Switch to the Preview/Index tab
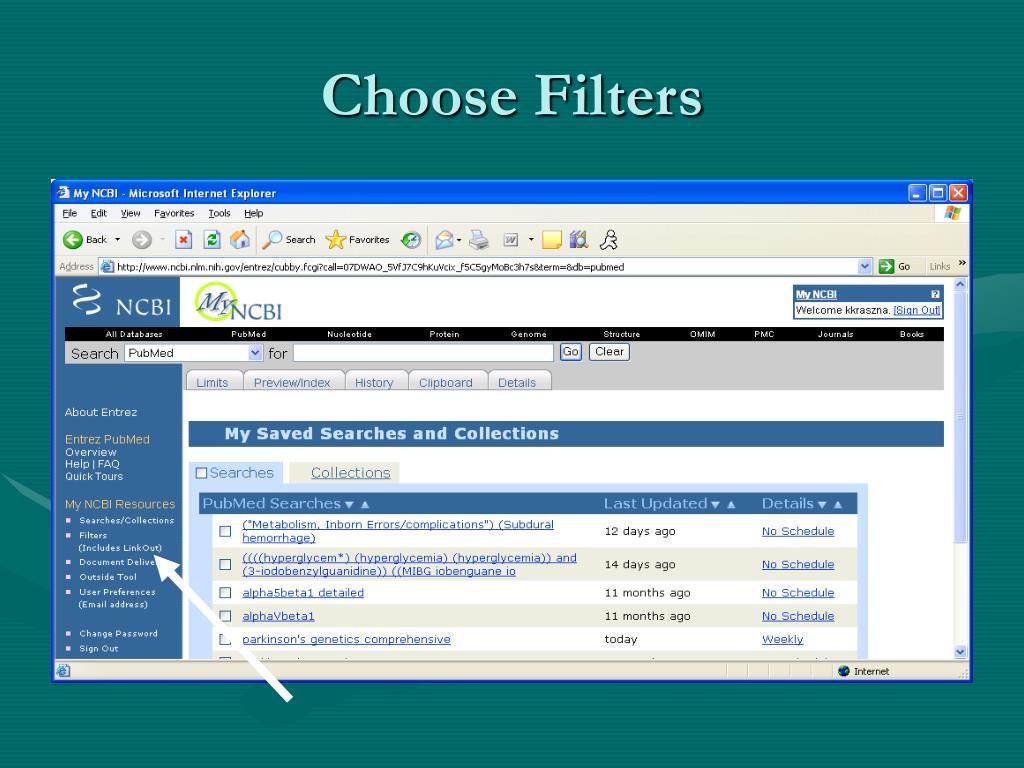 [292, 381]
